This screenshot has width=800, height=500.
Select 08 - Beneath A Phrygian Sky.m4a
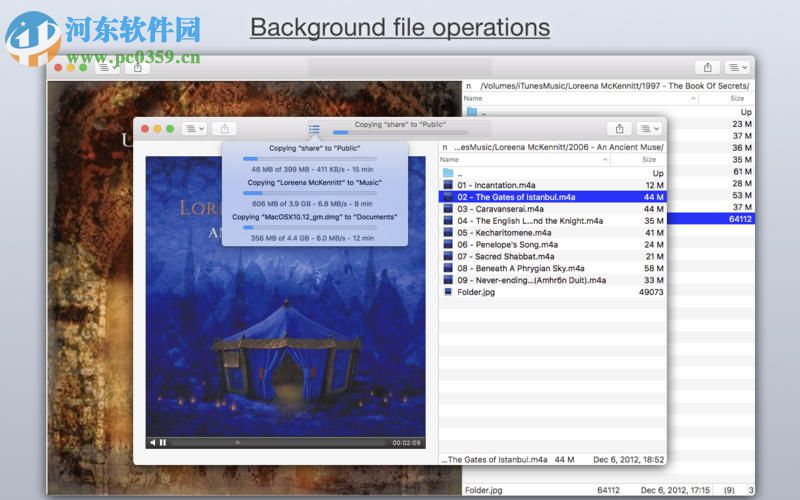(x=553, y=268)
